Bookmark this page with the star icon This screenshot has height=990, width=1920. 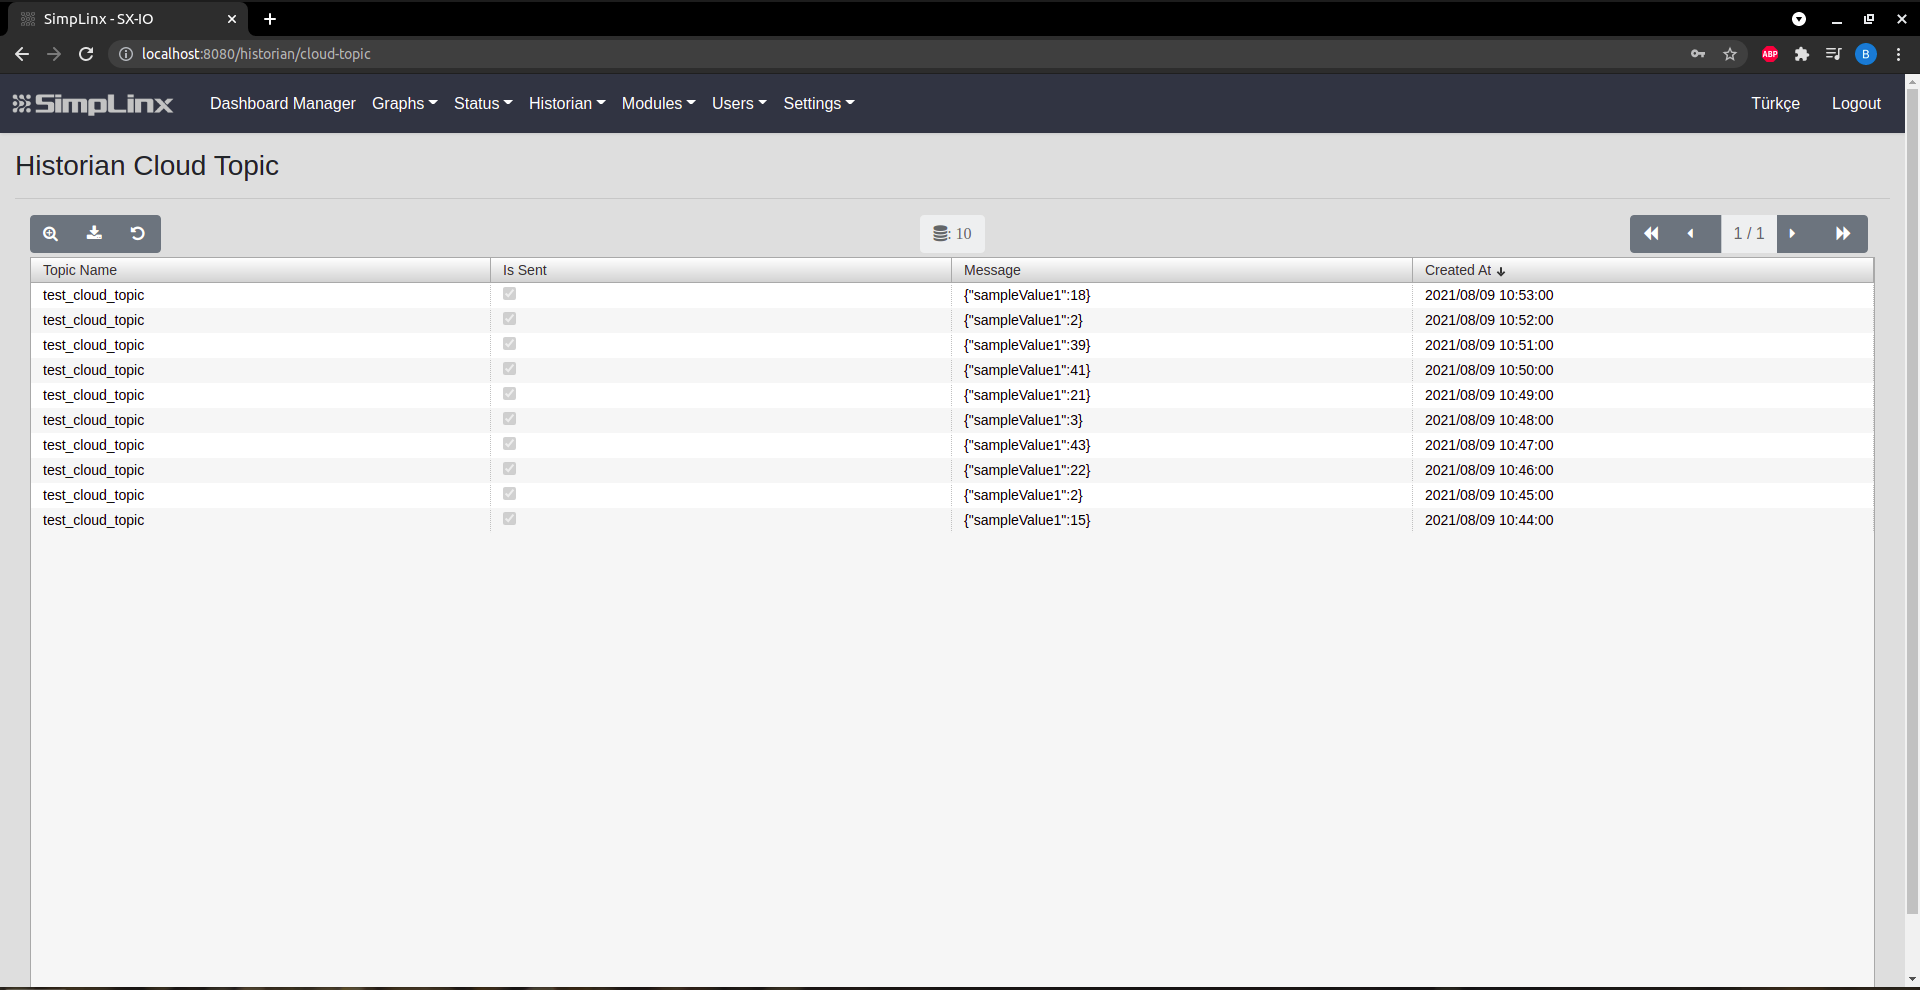tap(1730, 54)
